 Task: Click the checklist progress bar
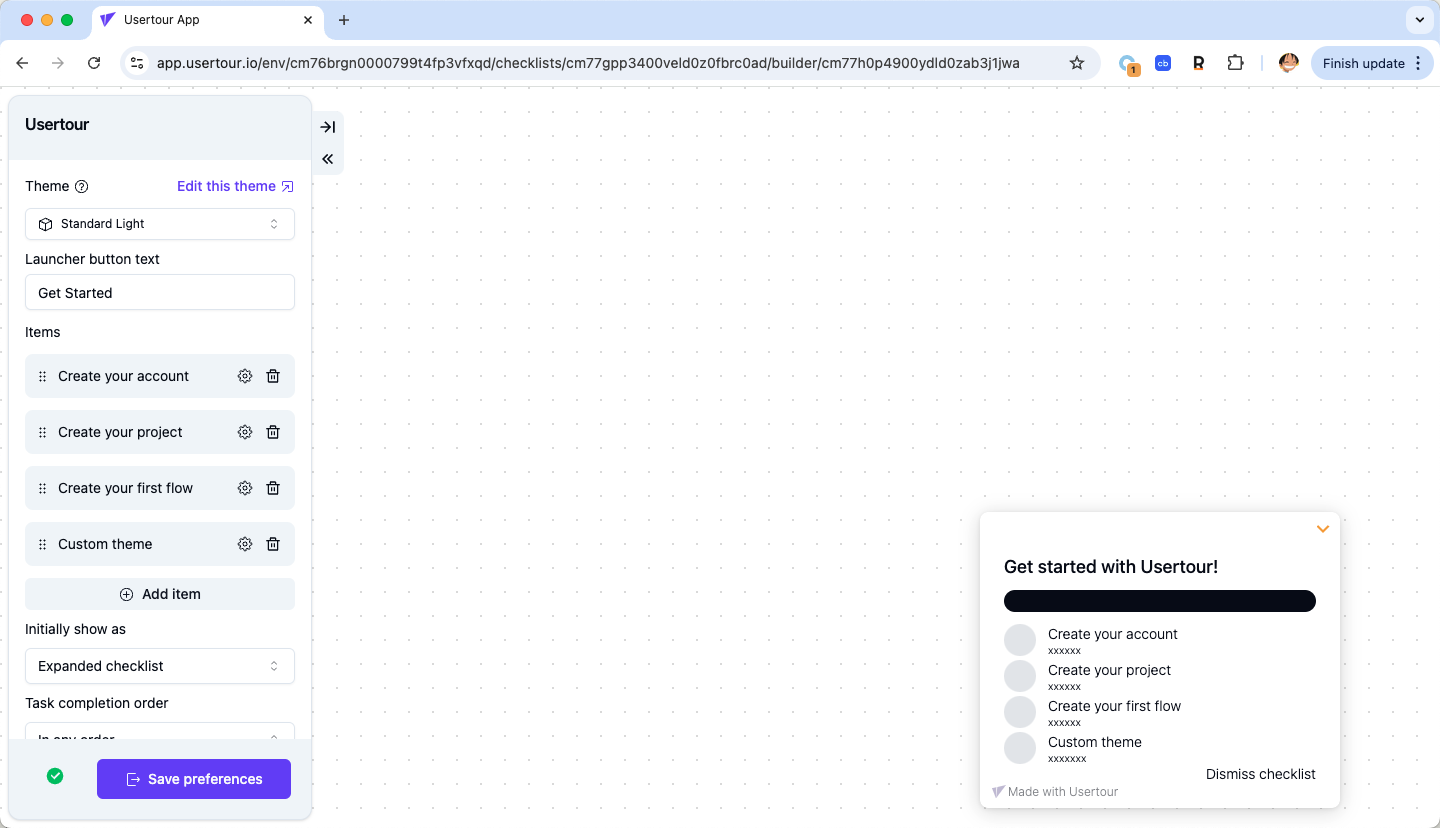(1160, 601)
